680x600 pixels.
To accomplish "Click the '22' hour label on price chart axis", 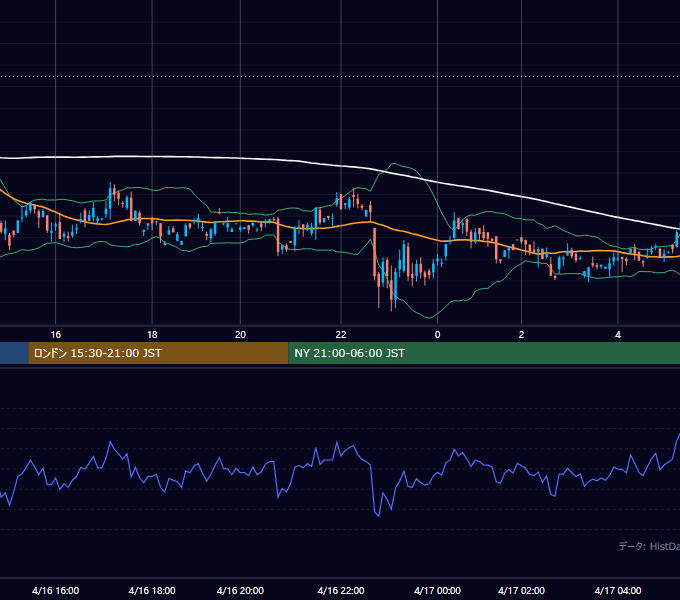I will coord(341,335).
